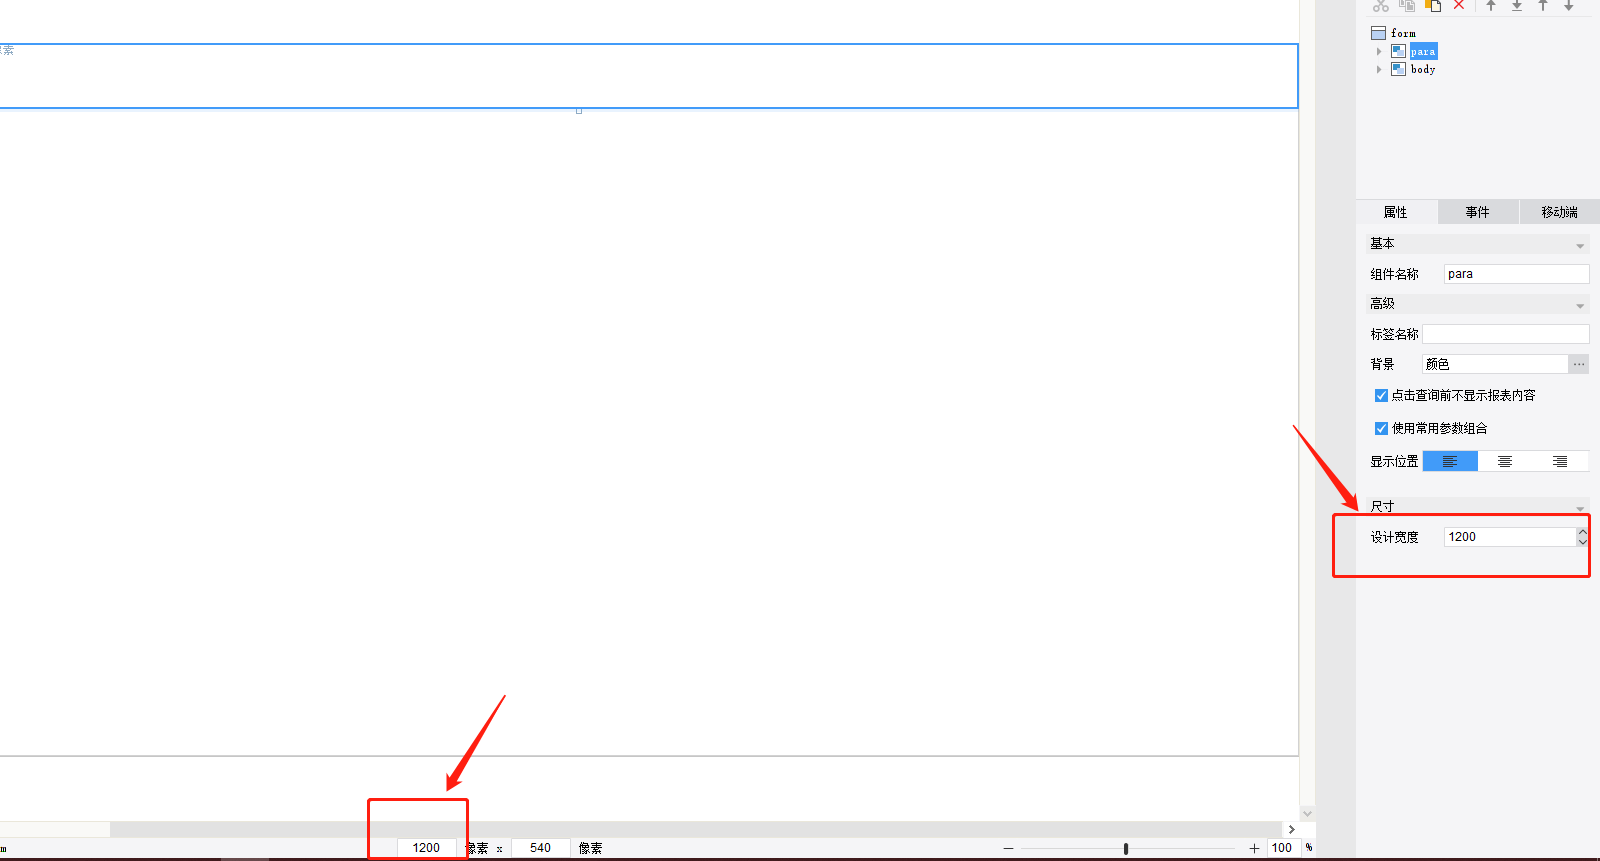Click the 设计宽度 input field
Image resolution: width=1600 pixels, height=861 pixels.
(1510, 537)
